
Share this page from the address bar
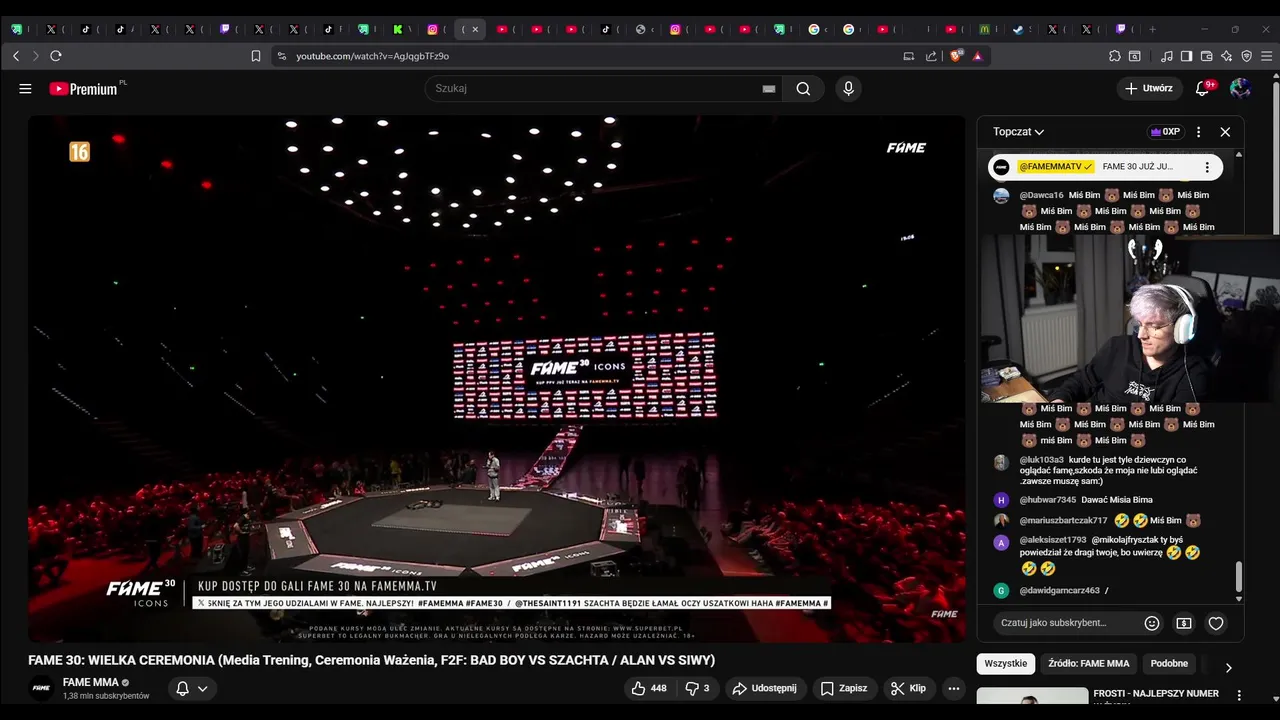(931, 56)
